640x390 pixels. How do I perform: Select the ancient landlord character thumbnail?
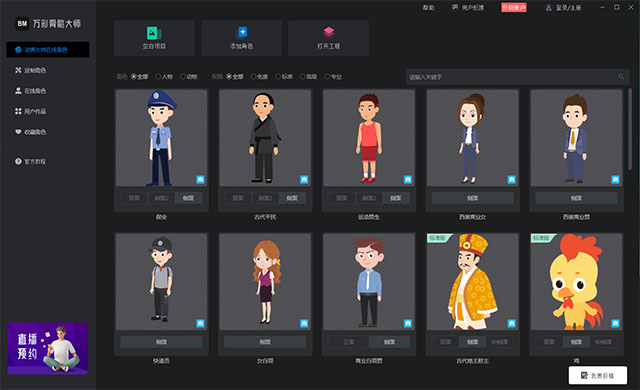pyautogui.click(x=472, y=281)
